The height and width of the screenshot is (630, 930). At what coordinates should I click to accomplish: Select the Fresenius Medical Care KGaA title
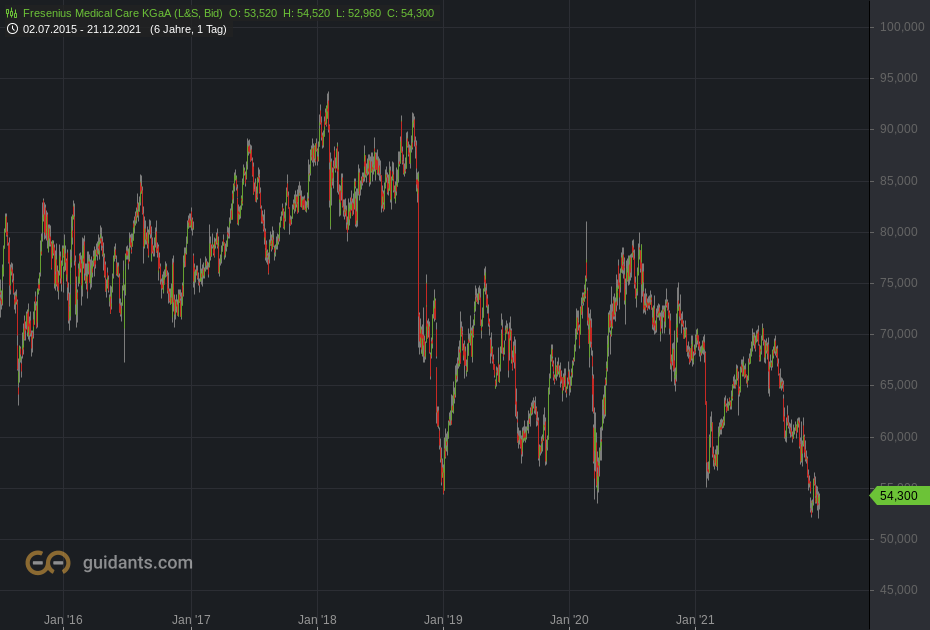(x=123, y=13)
